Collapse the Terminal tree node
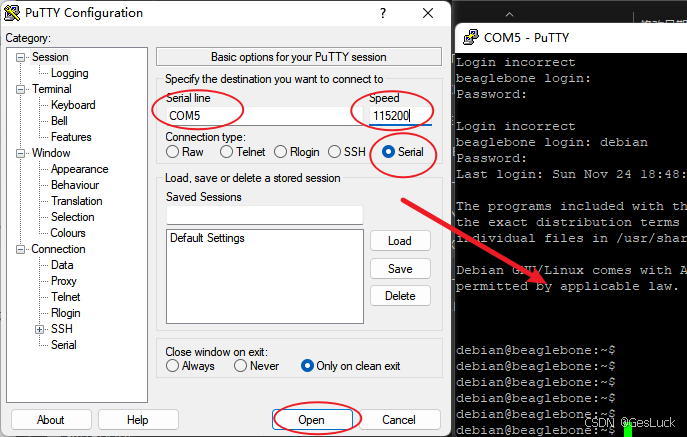Viewport: 687px width, 437px height. point(20,89)
